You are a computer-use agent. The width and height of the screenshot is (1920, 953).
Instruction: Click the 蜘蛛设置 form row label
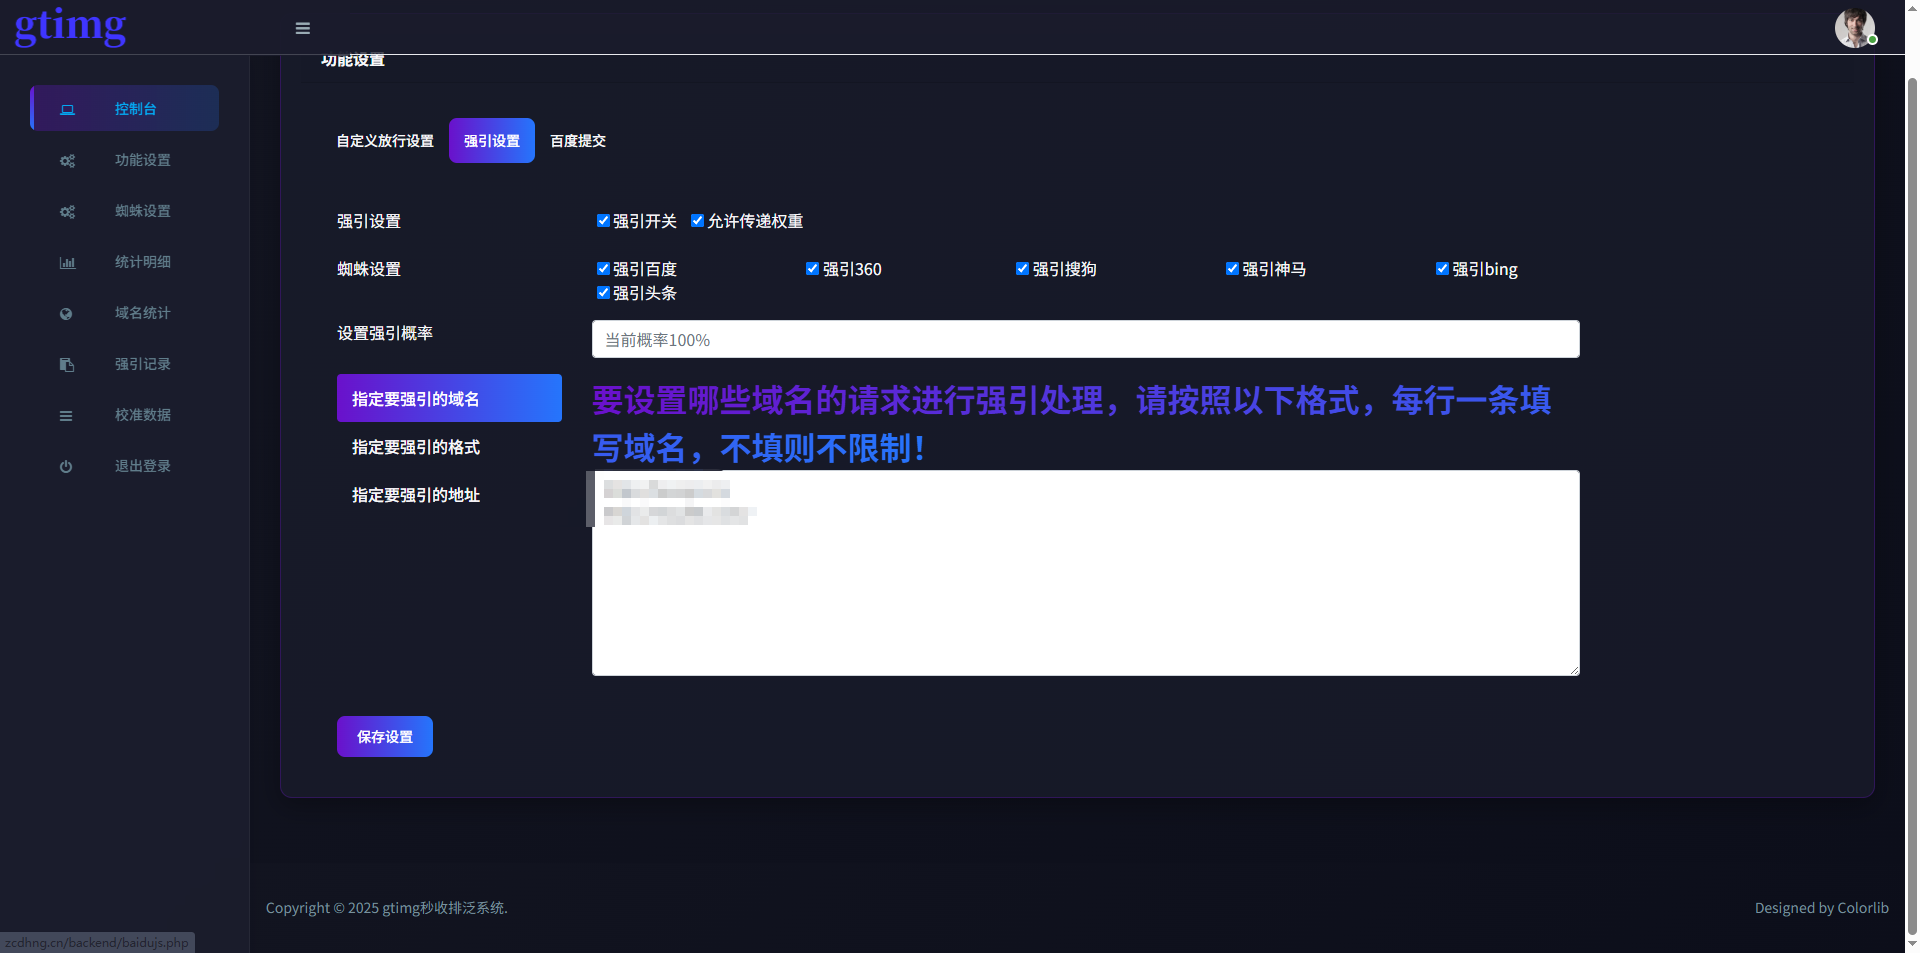(x=369, y=269)
